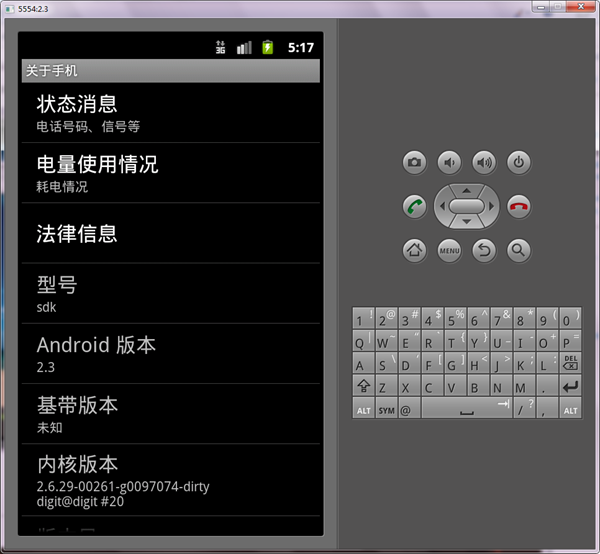Click the signal strength icon
This screenshot has height=554, width=600.
pyautogui.click(x=244, y=47)
